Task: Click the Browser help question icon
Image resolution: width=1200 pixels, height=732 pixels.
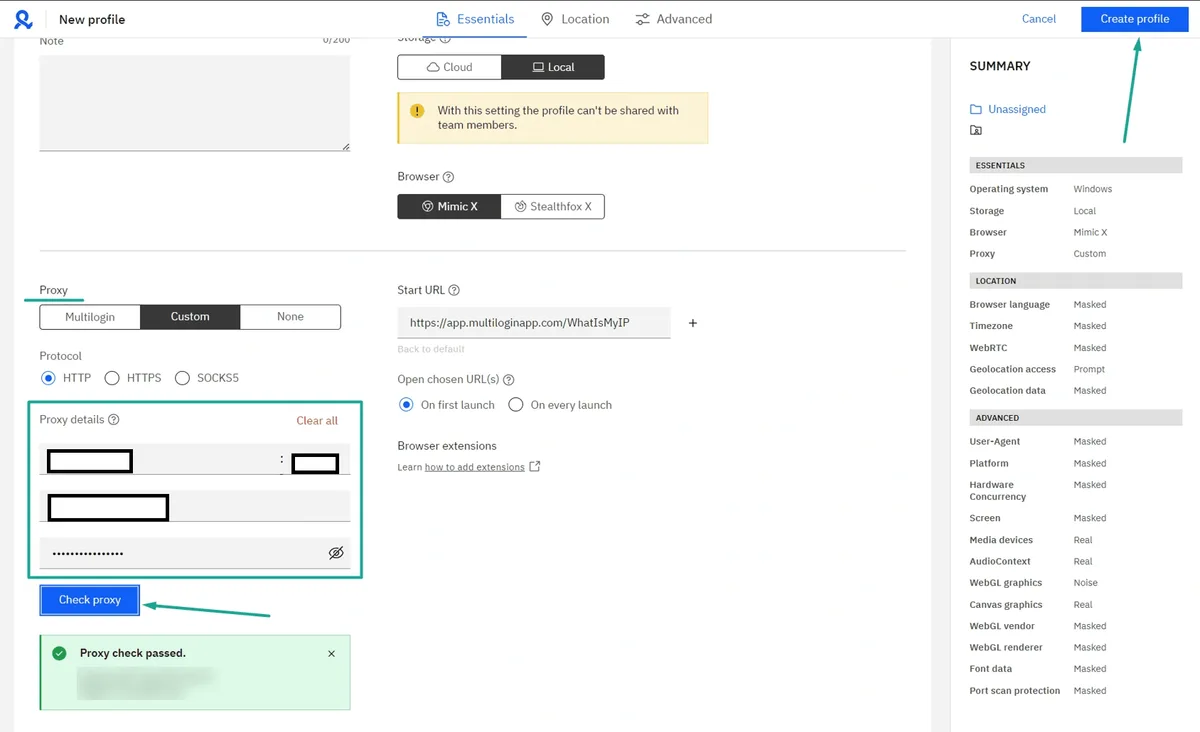Action: (448, 177)
